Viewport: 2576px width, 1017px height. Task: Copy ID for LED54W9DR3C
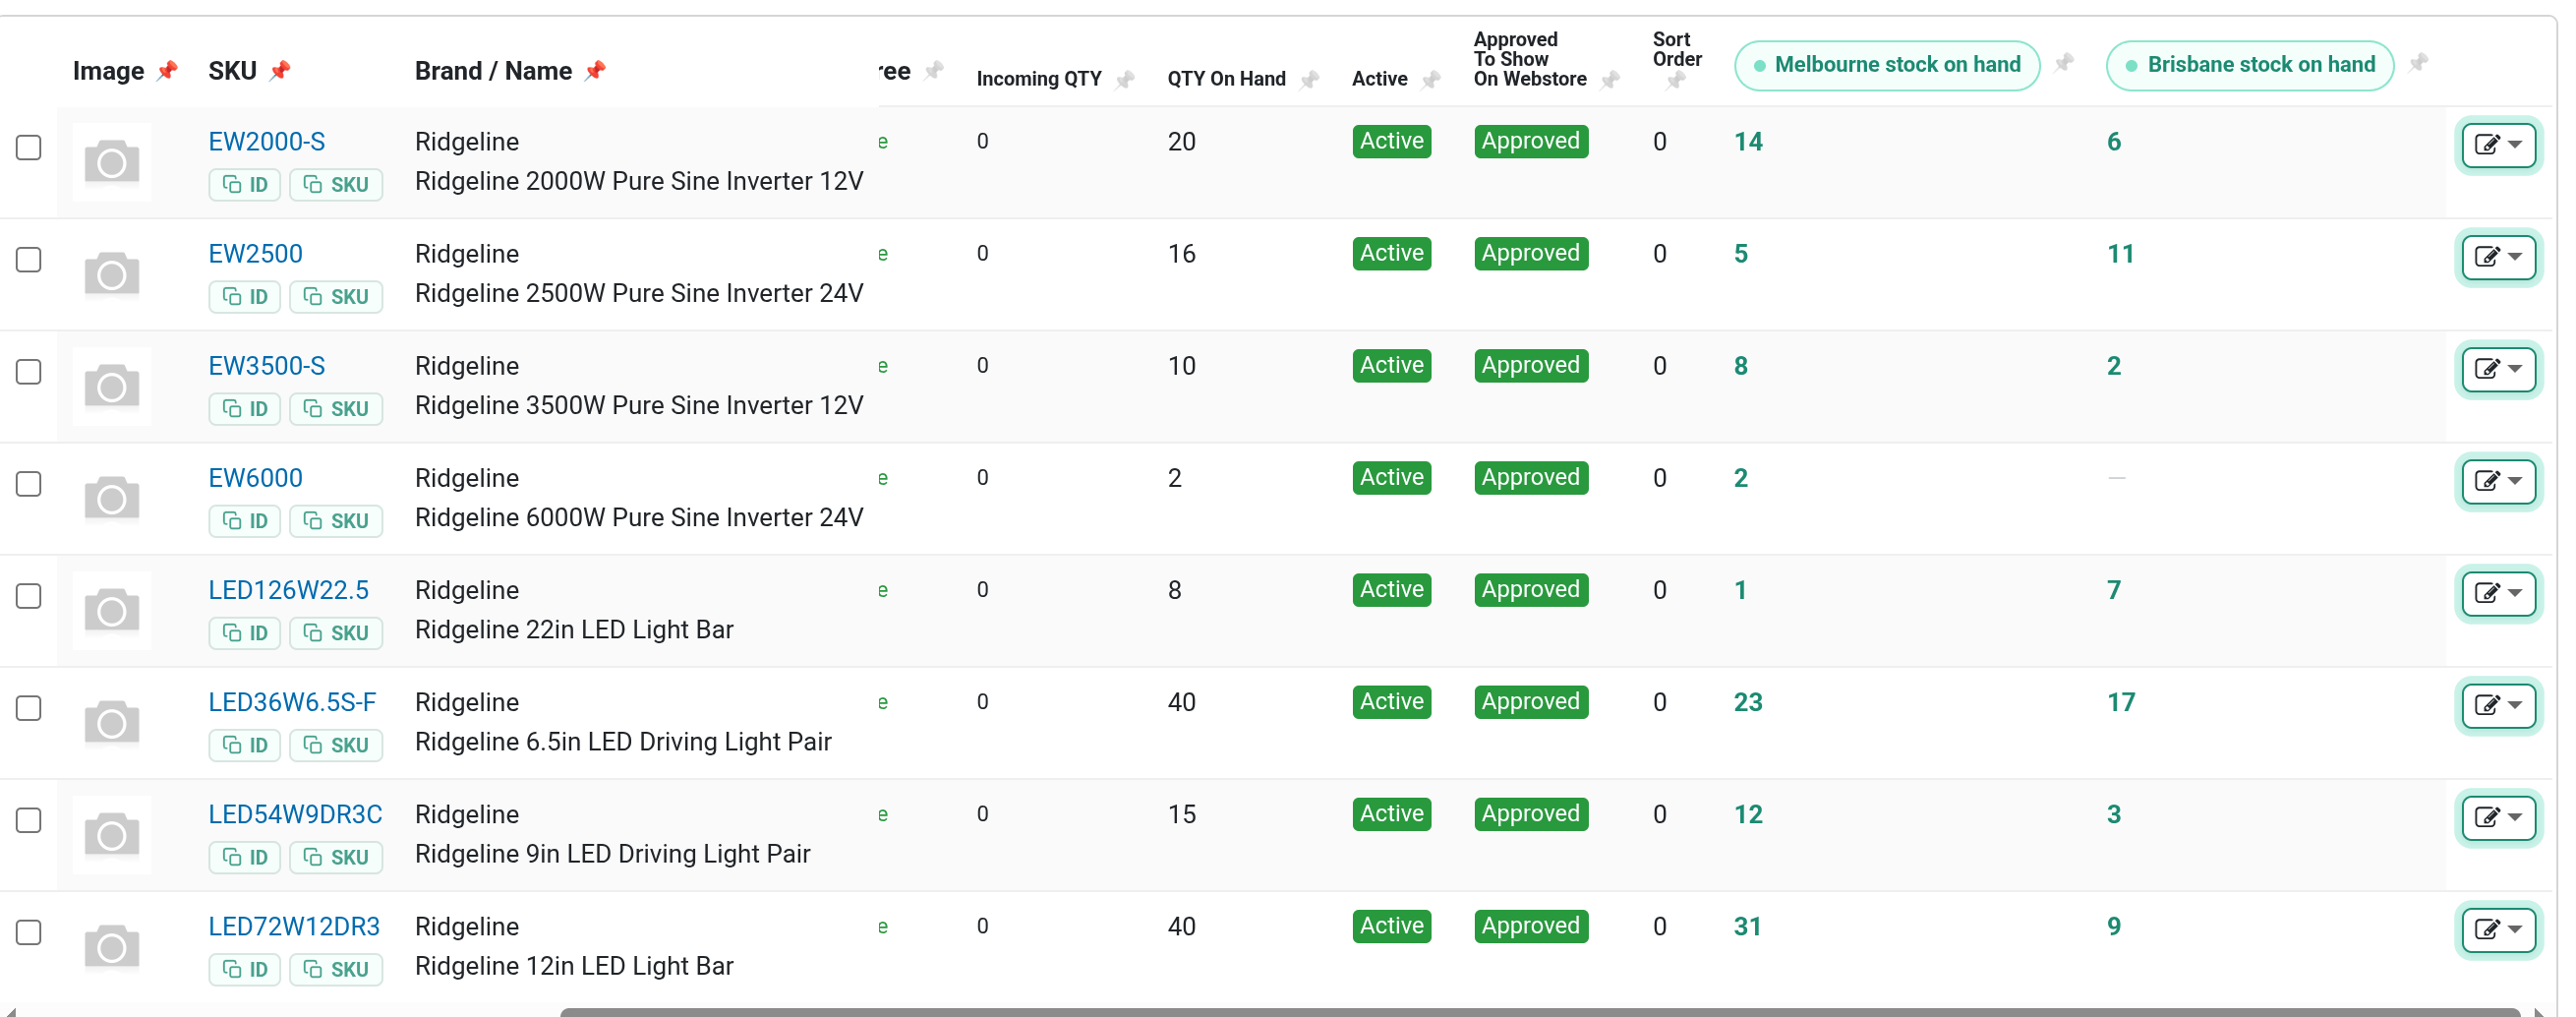click(245, 857)
